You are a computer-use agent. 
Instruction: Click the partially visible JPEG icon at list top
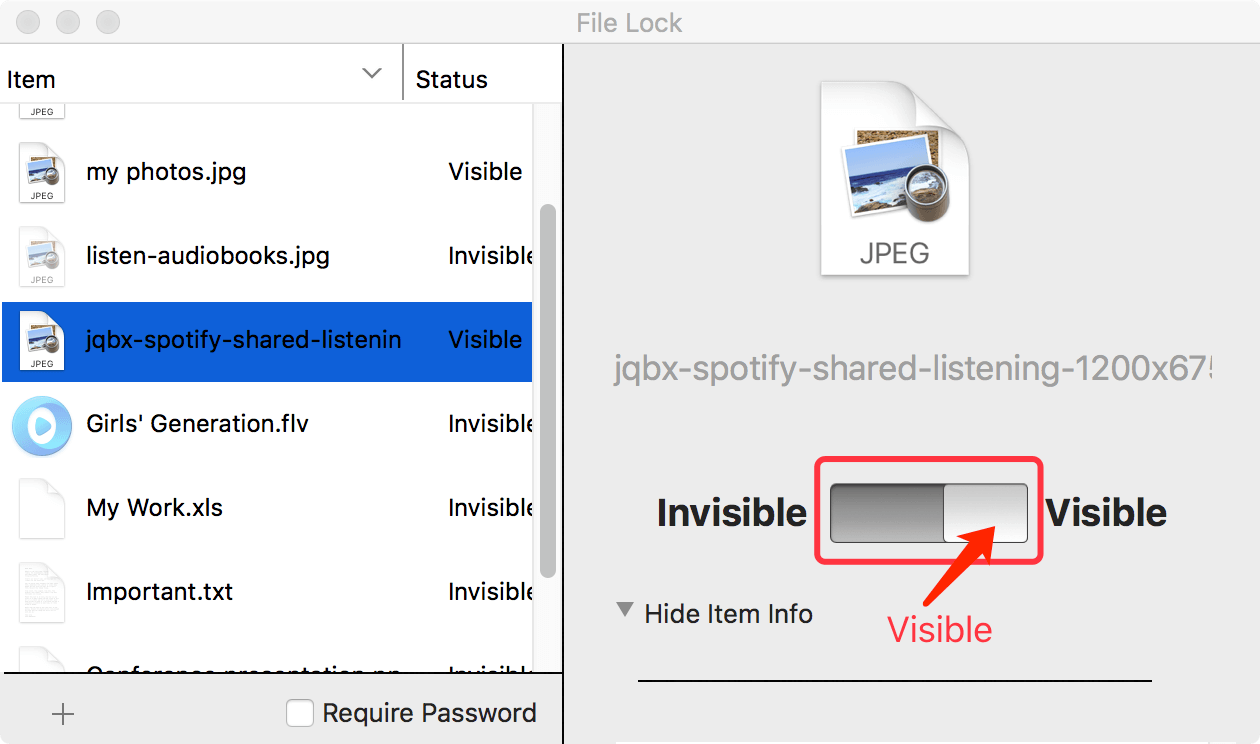click(41, 108)
